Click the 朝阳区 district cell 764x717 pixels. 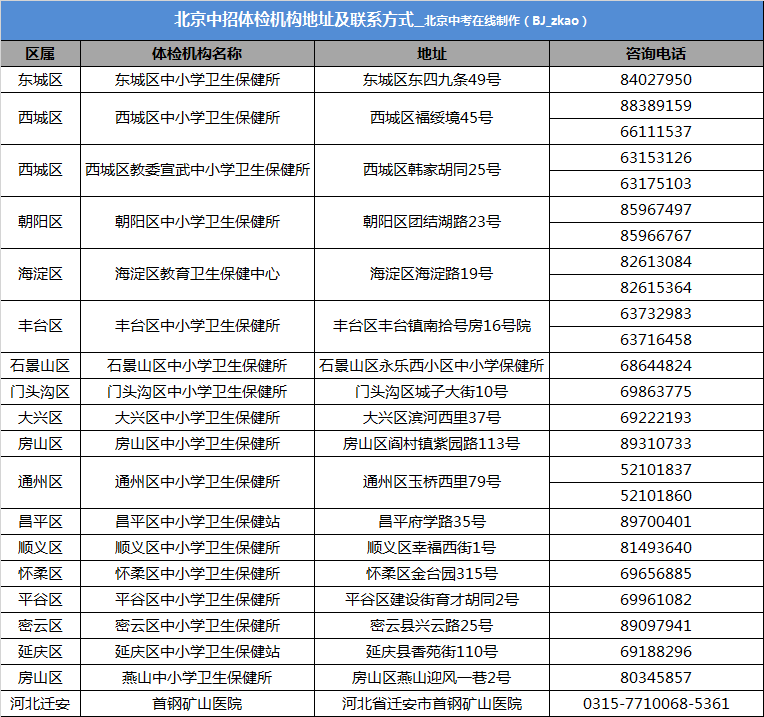click(40, 222)
